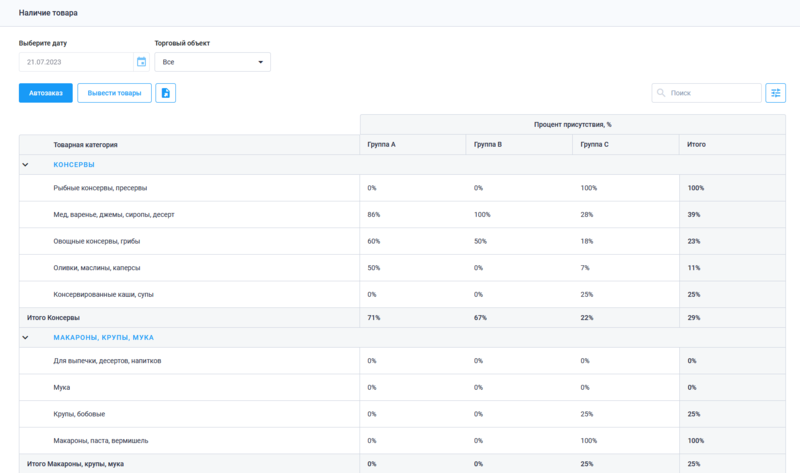Collapse the Макароны, крупы, мука chevron
Screen dimensions: 800x473
tap(25, 338)
